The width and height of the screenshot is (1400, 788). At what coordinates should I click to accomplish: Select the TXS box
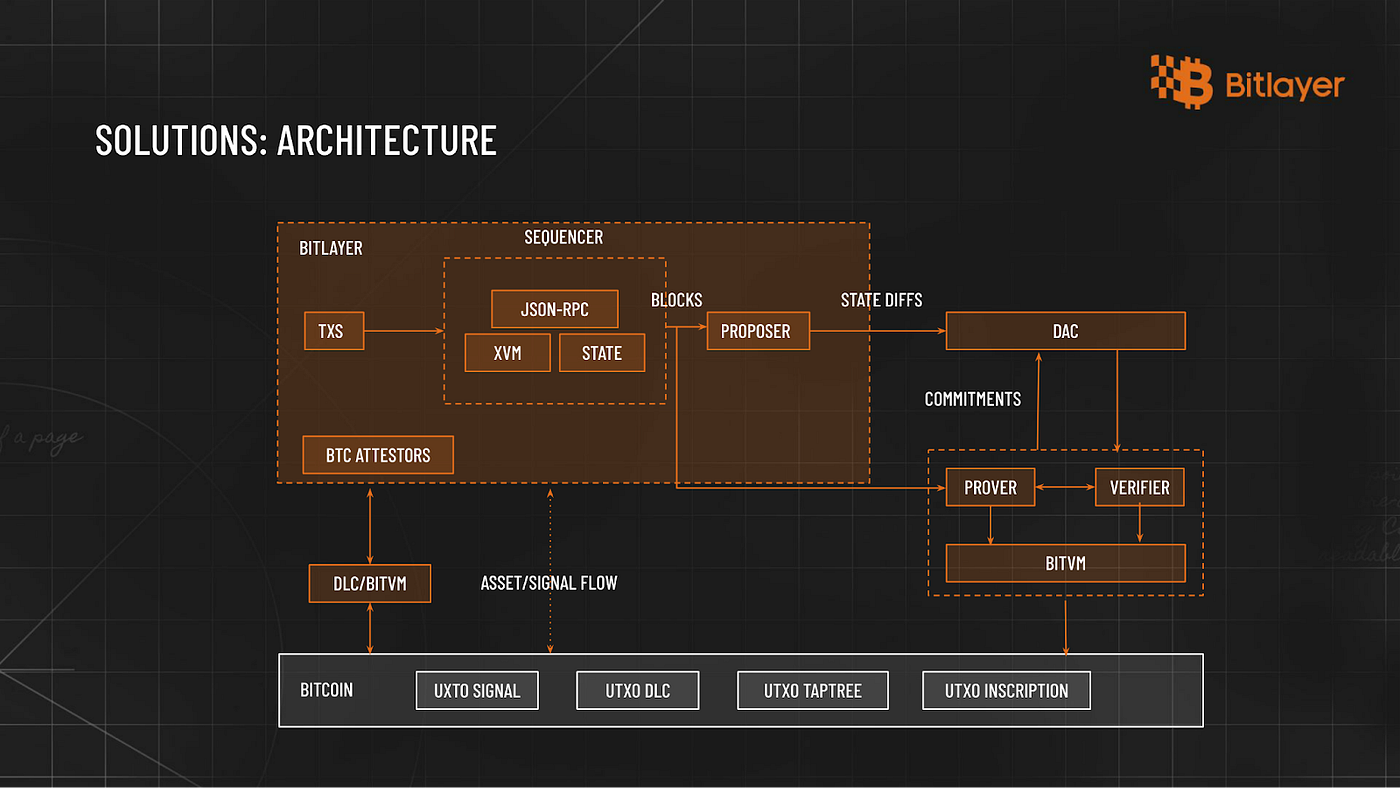pyautogui.click(x=334, y=330)
